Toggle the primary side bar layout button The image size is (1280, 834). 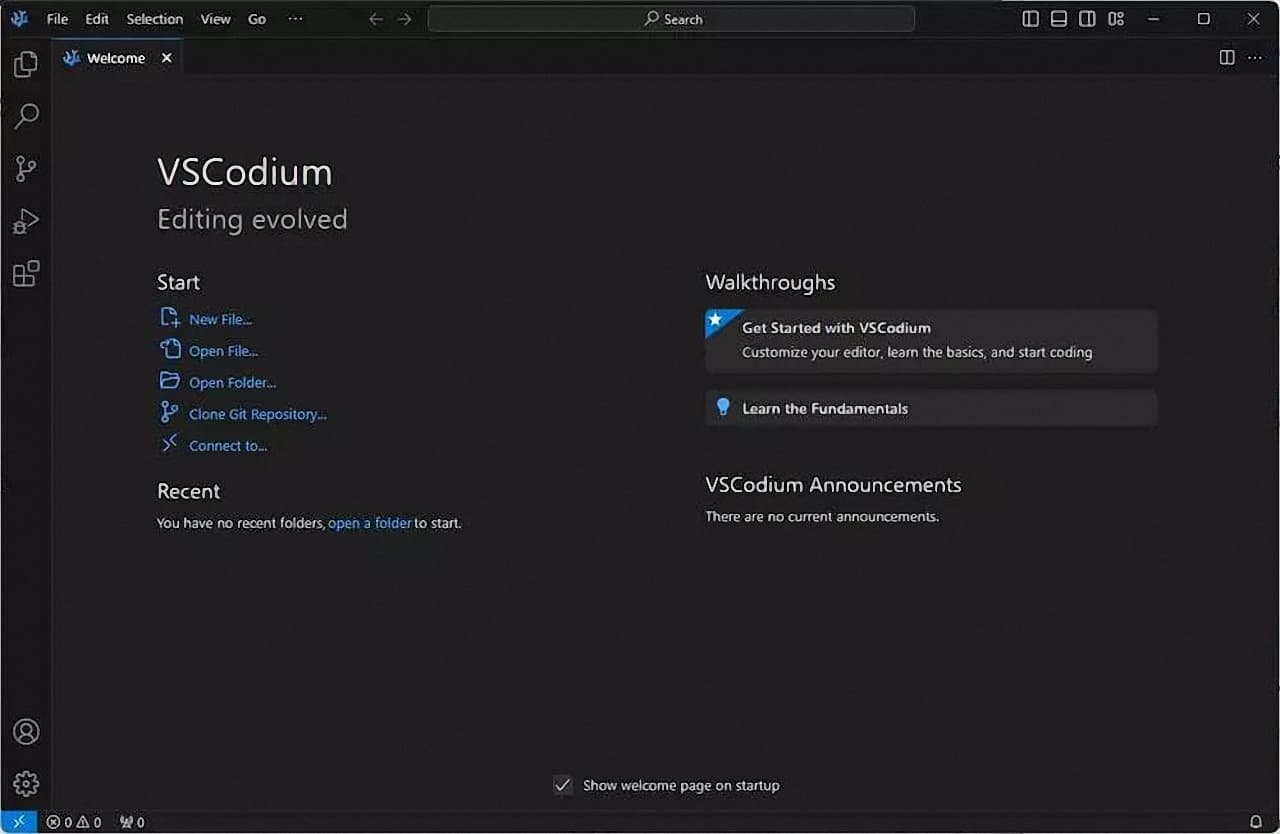click(1030, 19)
